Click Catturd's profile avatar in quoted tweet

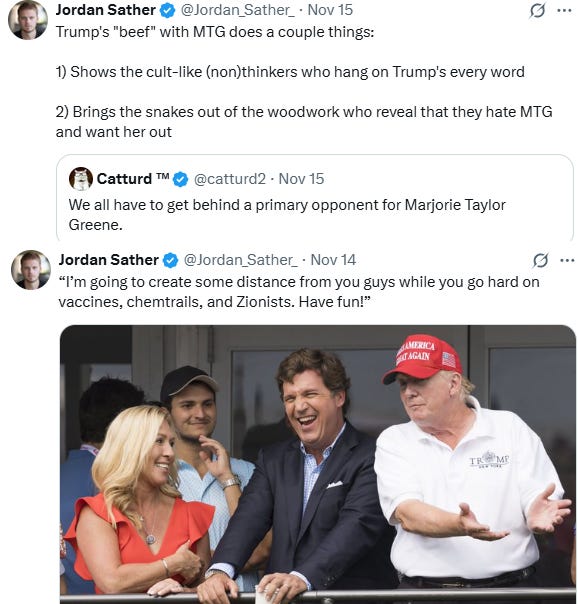81,179
